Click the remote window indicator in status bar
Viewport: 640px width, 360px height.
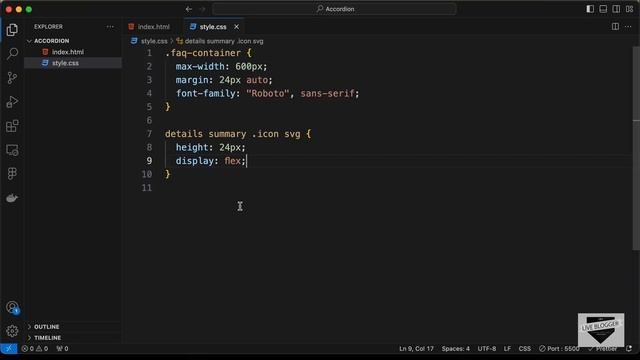[x=9, y=349]
